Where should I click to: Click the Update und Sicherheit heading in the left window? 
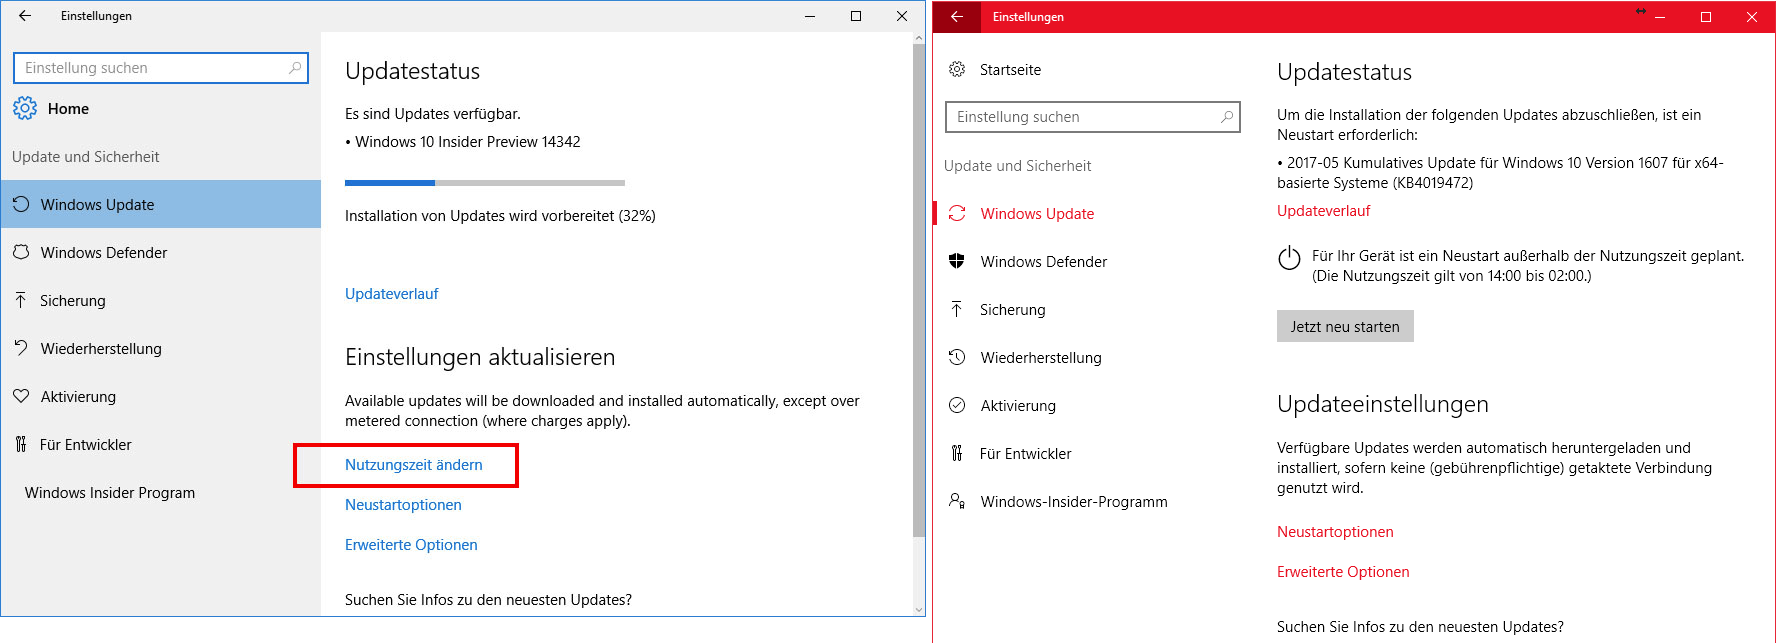pyautogui.click(x=86, y=156)
